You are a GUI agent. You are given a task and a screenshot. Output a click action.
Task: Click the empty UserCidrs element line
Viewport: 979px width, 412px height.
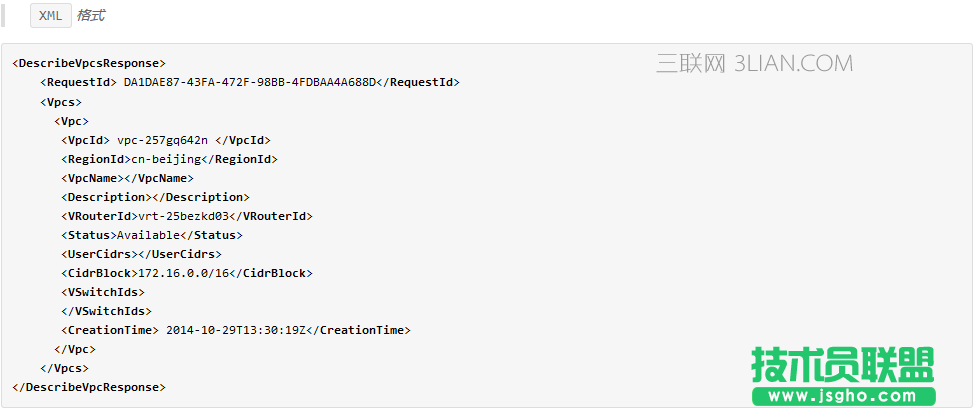[x=141, y=254]
